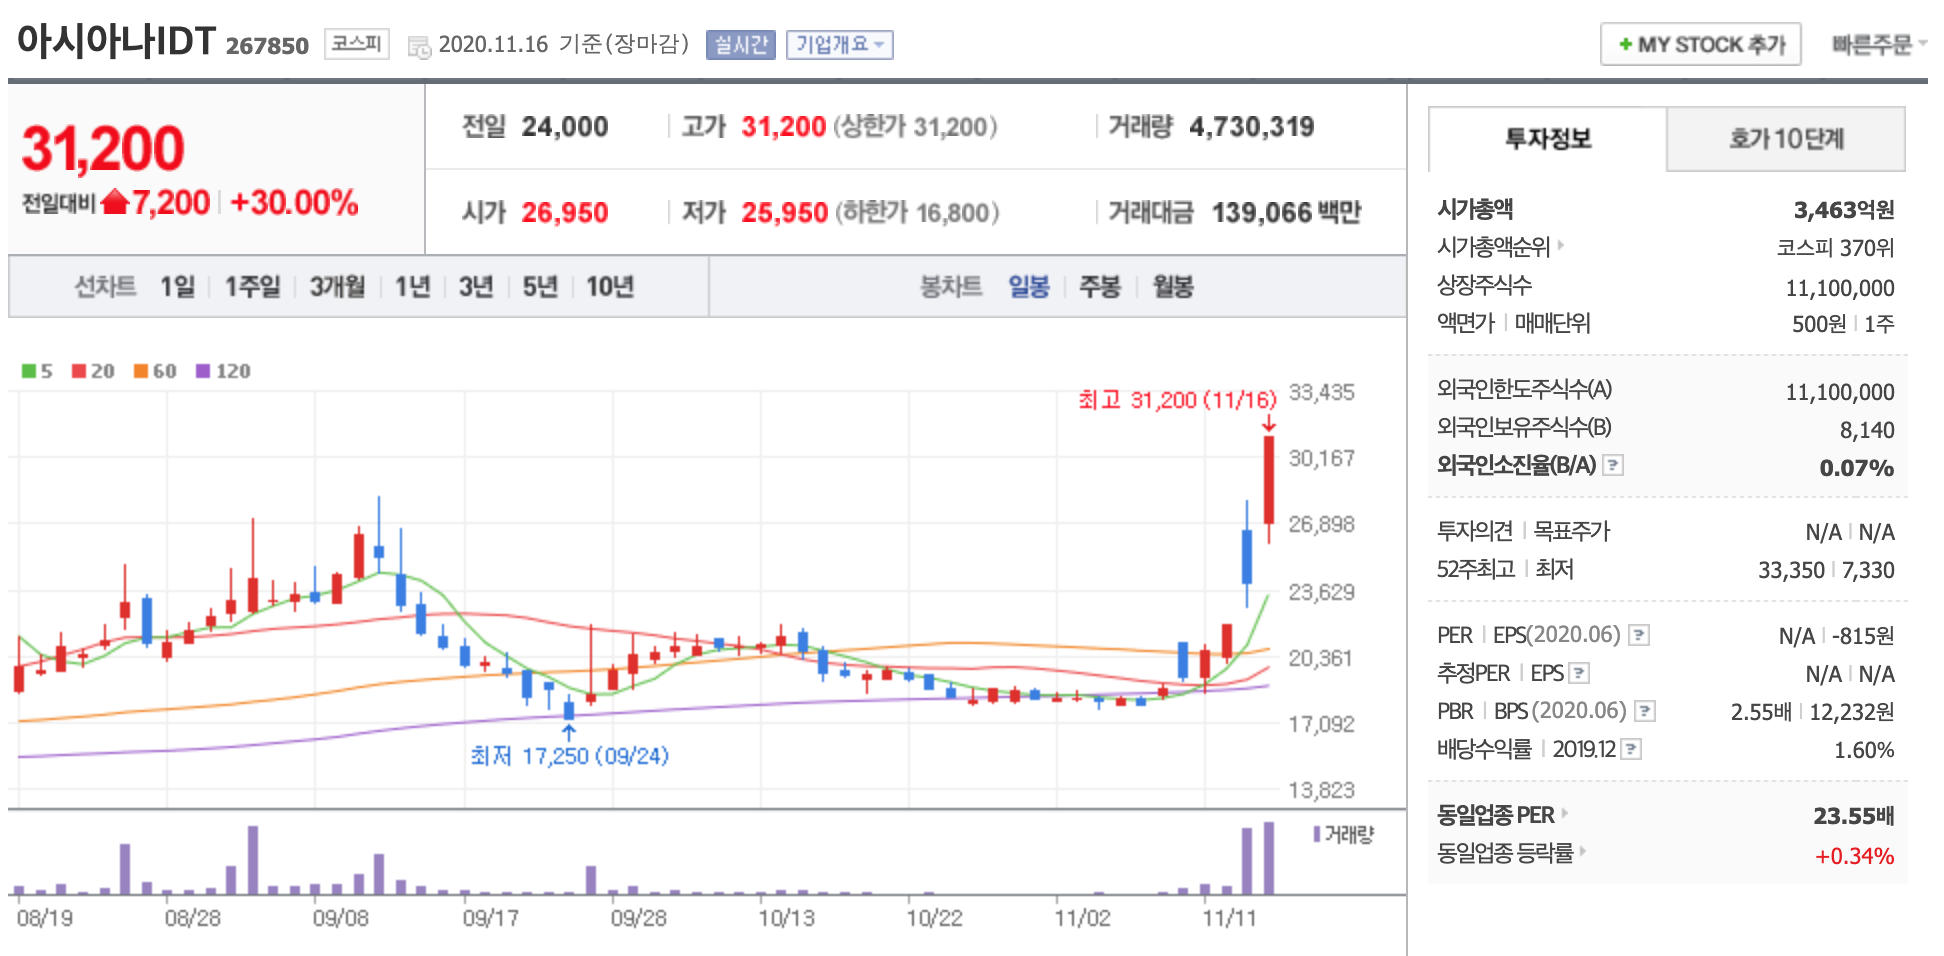Expand the 동일업종 등락률 arrow

pos(1583,851)
